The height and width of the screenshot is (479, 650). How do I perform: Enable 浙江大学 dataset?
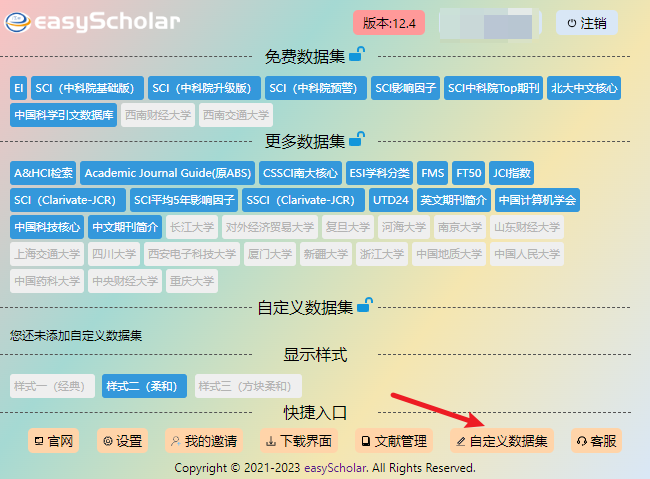pos(382,254)
